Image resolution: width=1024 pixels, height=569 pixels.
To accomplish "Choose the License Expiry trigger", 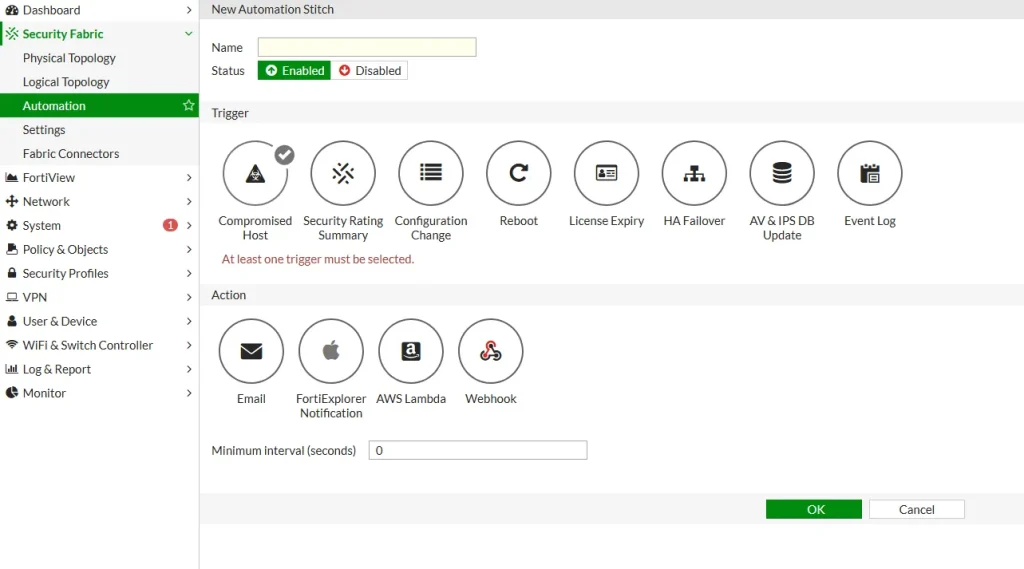I will (606, 173).
